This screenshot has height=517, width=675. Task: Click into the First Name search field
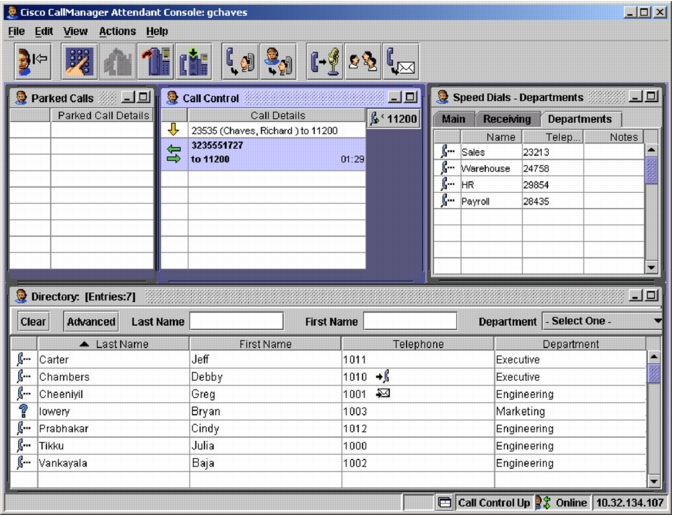pos(410,321)
